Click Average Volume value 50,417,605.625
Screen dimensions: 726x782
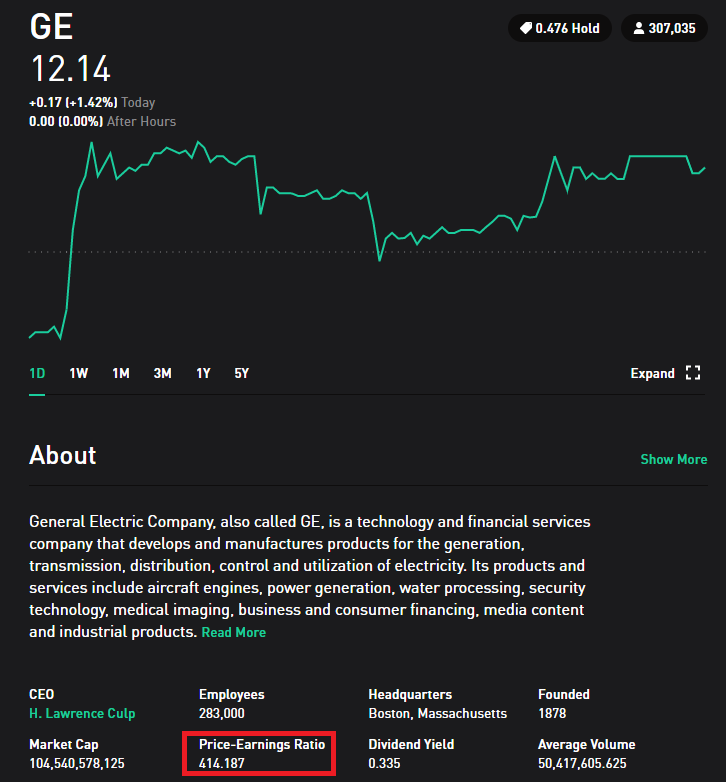click(582, 763)
